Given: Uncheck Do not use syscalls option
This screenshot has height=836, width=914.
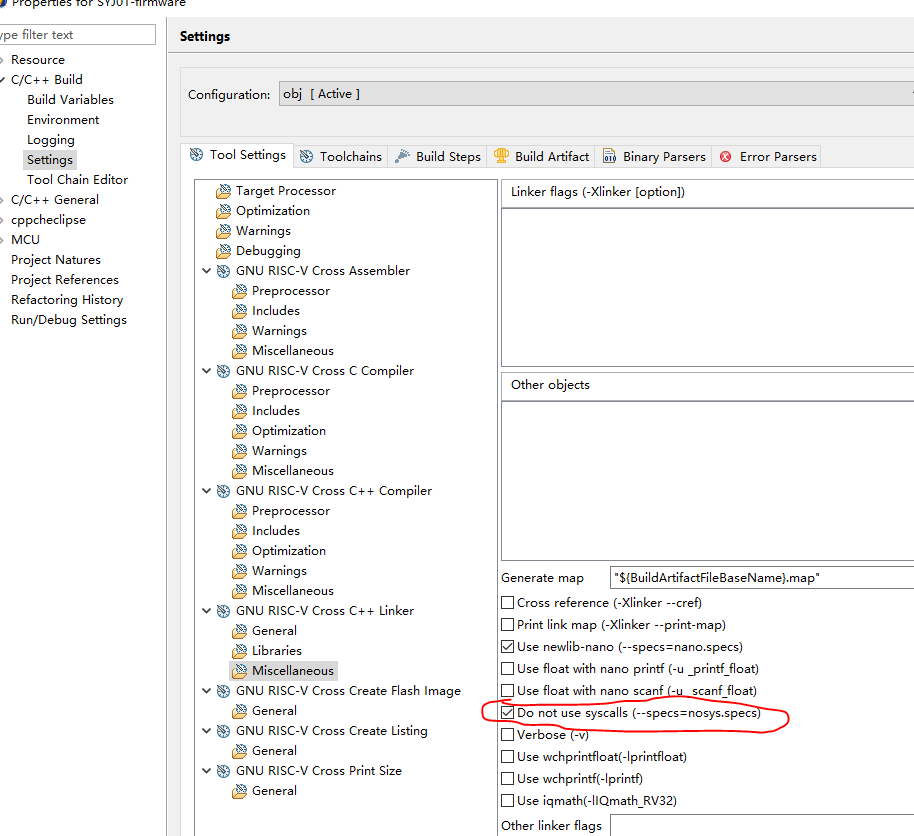Looking at the screenshot, I should [x=508, y=712].
